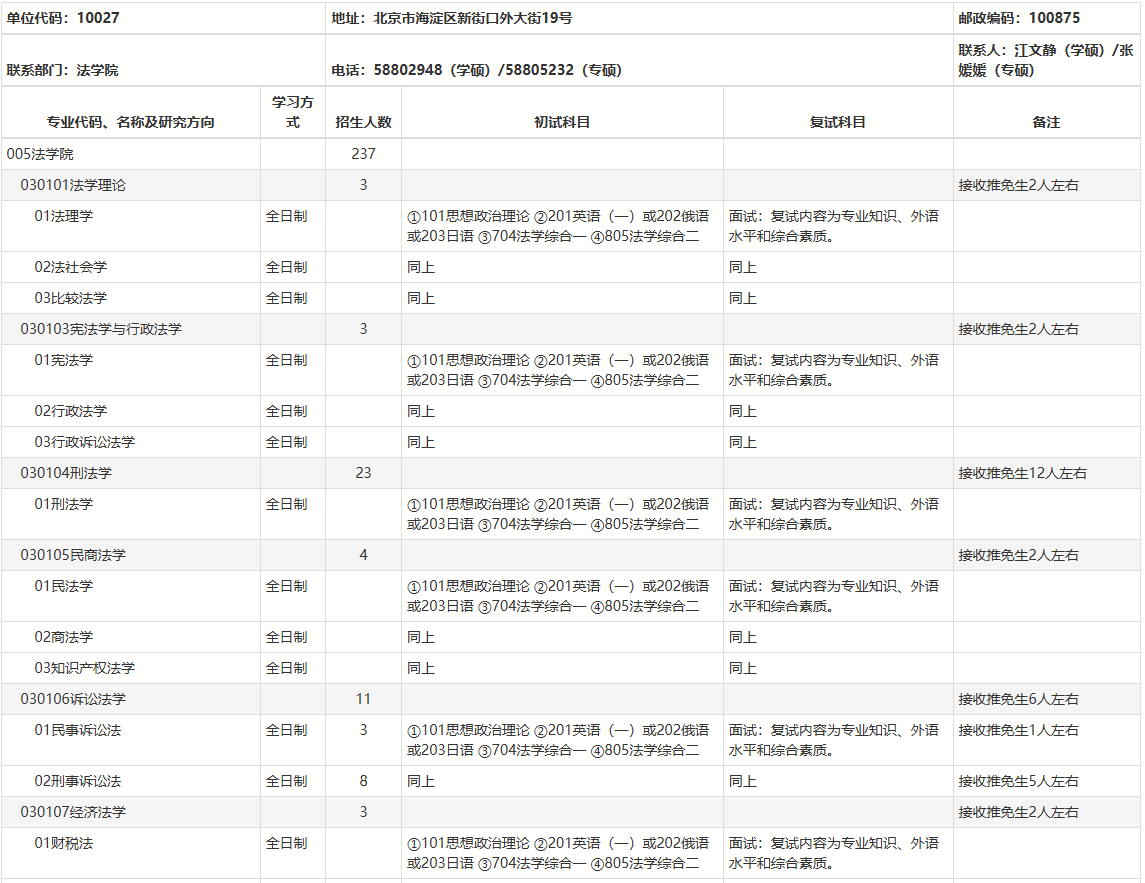Click the 01法理学 research direction
Viewport: 1145px width, 883px height.
pyautogui.click(x=63, y=216)
